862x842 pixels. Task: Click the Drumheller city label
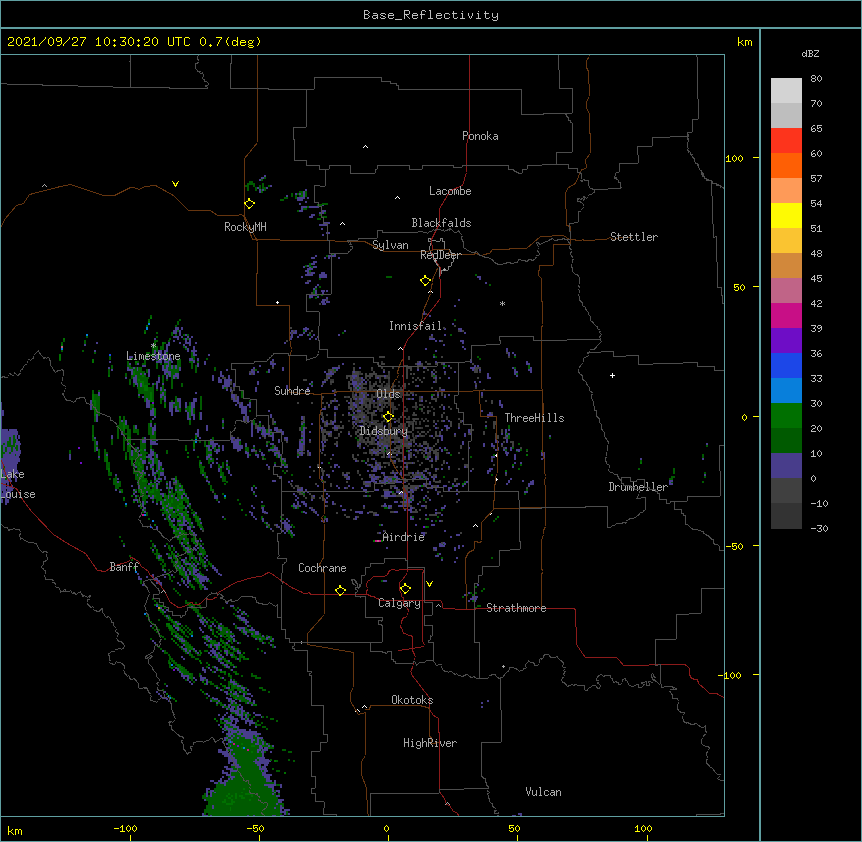click(x=638, y=487)
